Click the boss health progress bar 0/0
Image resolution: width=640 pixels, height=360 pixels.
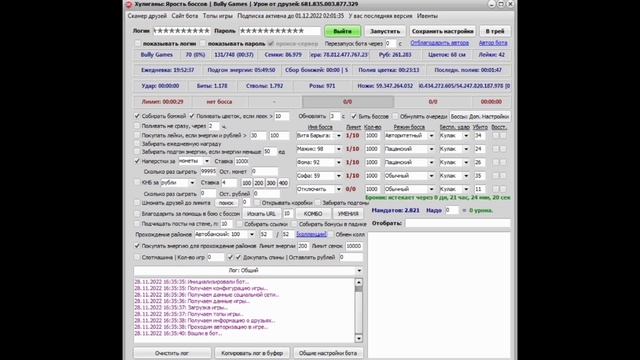pyautogui.click(x=348, y=102)
